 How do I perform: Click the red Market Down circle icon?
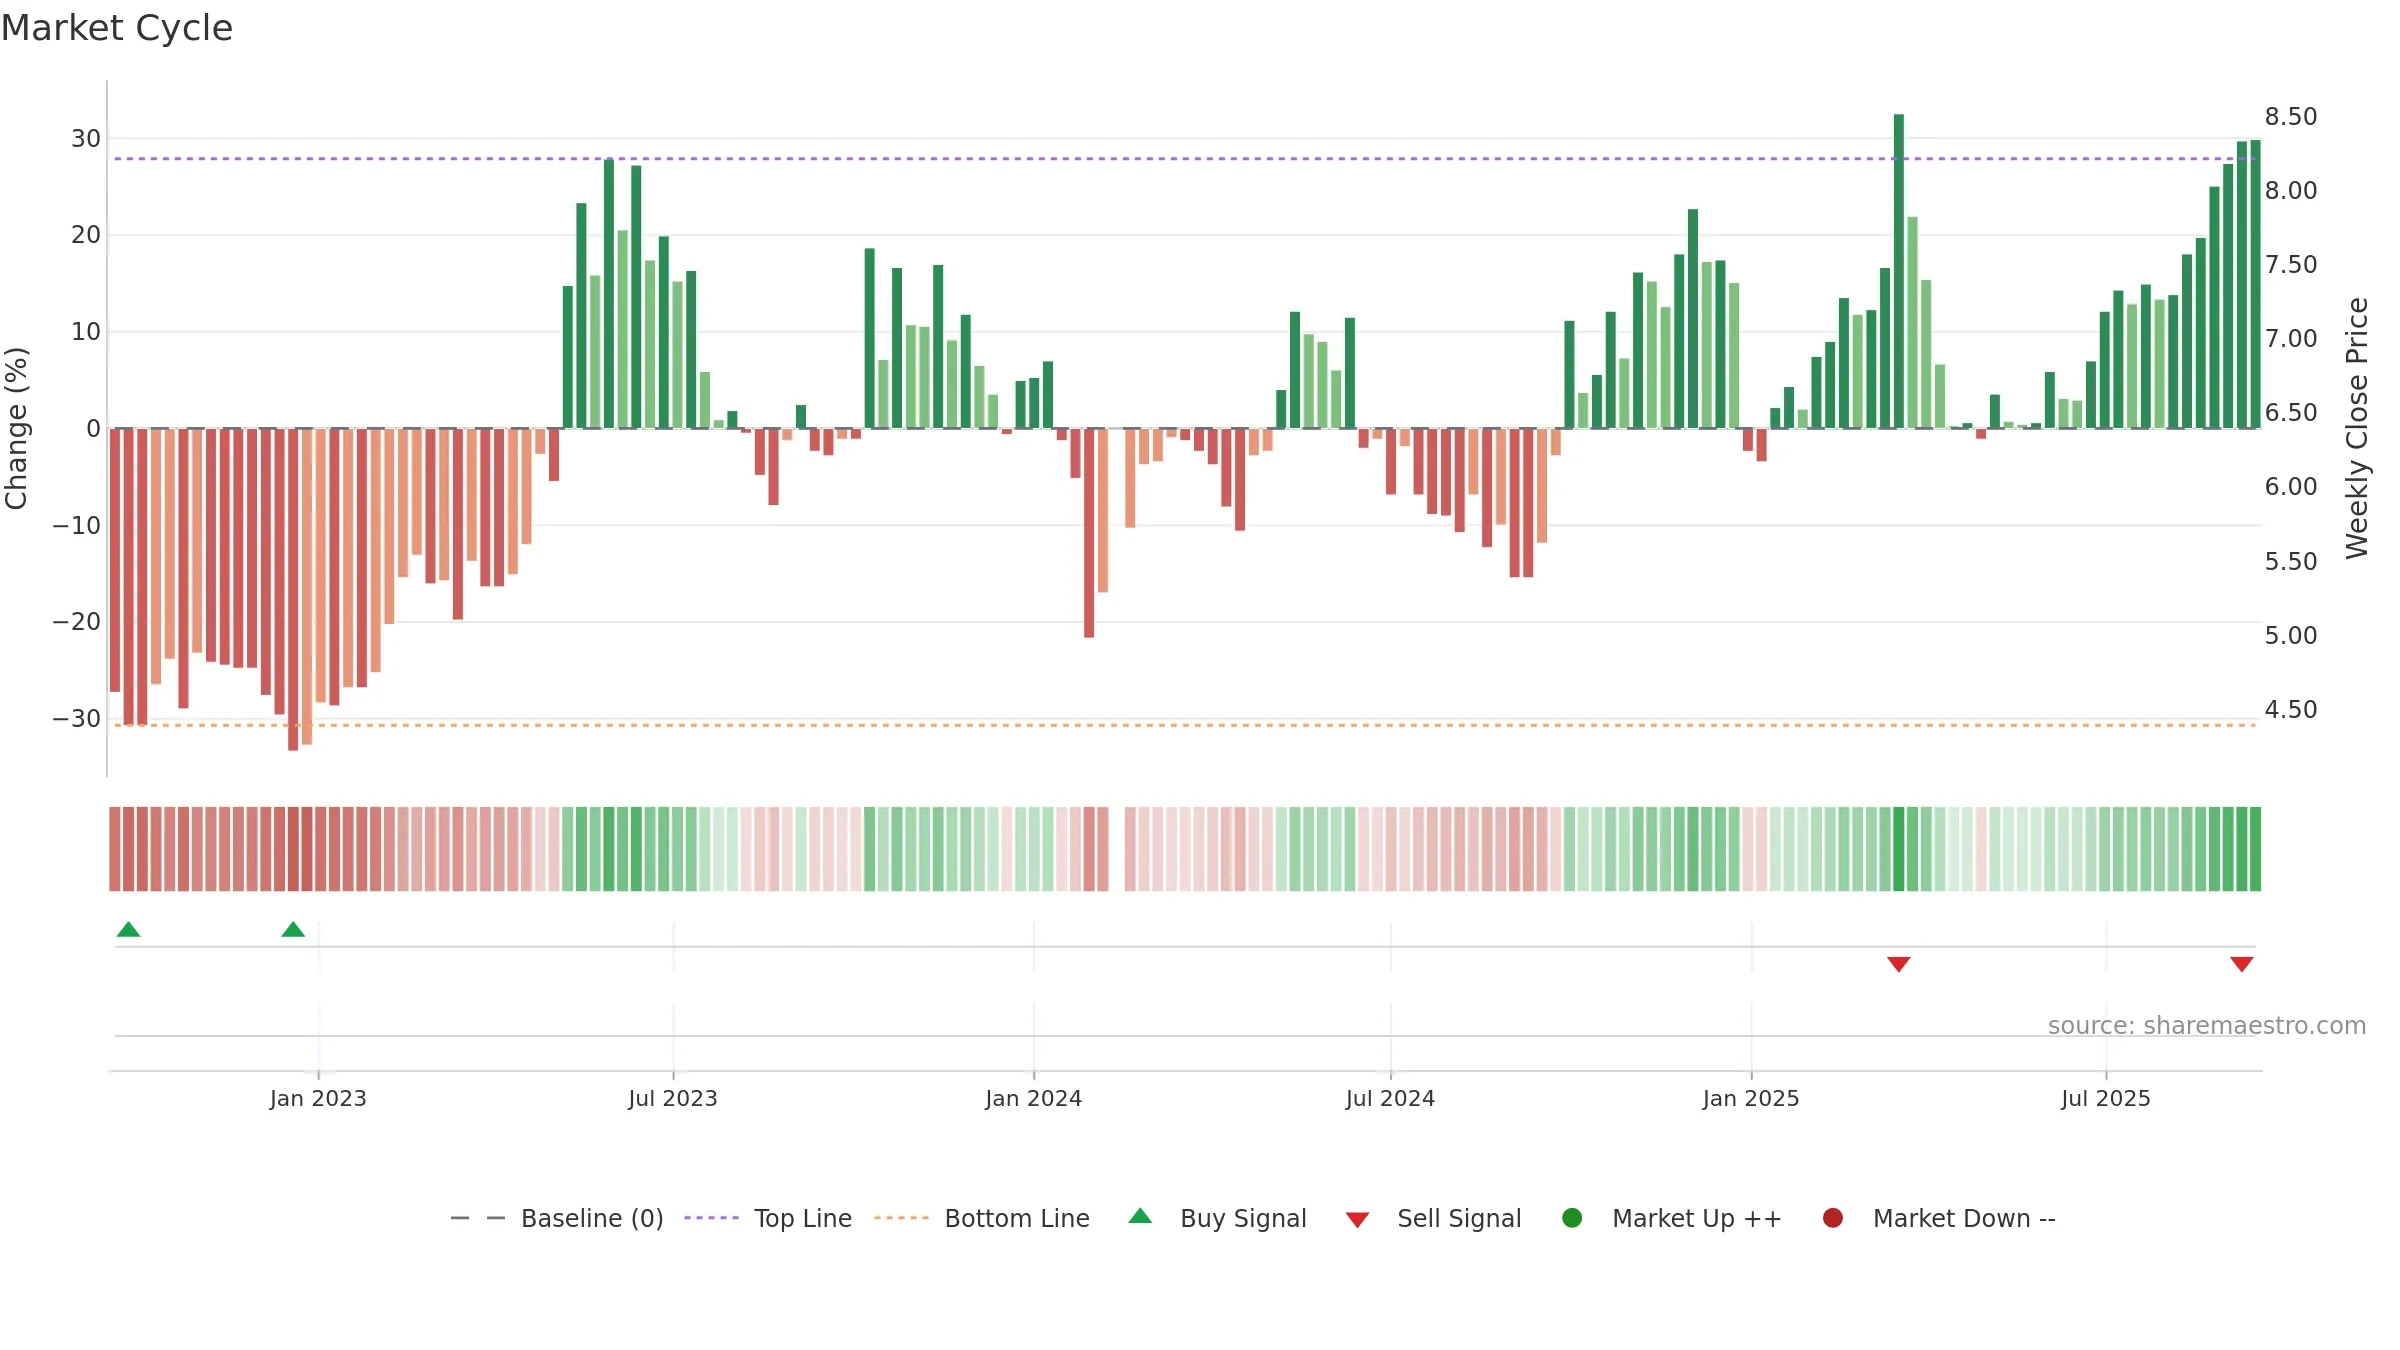(x=1833, y=1218)
